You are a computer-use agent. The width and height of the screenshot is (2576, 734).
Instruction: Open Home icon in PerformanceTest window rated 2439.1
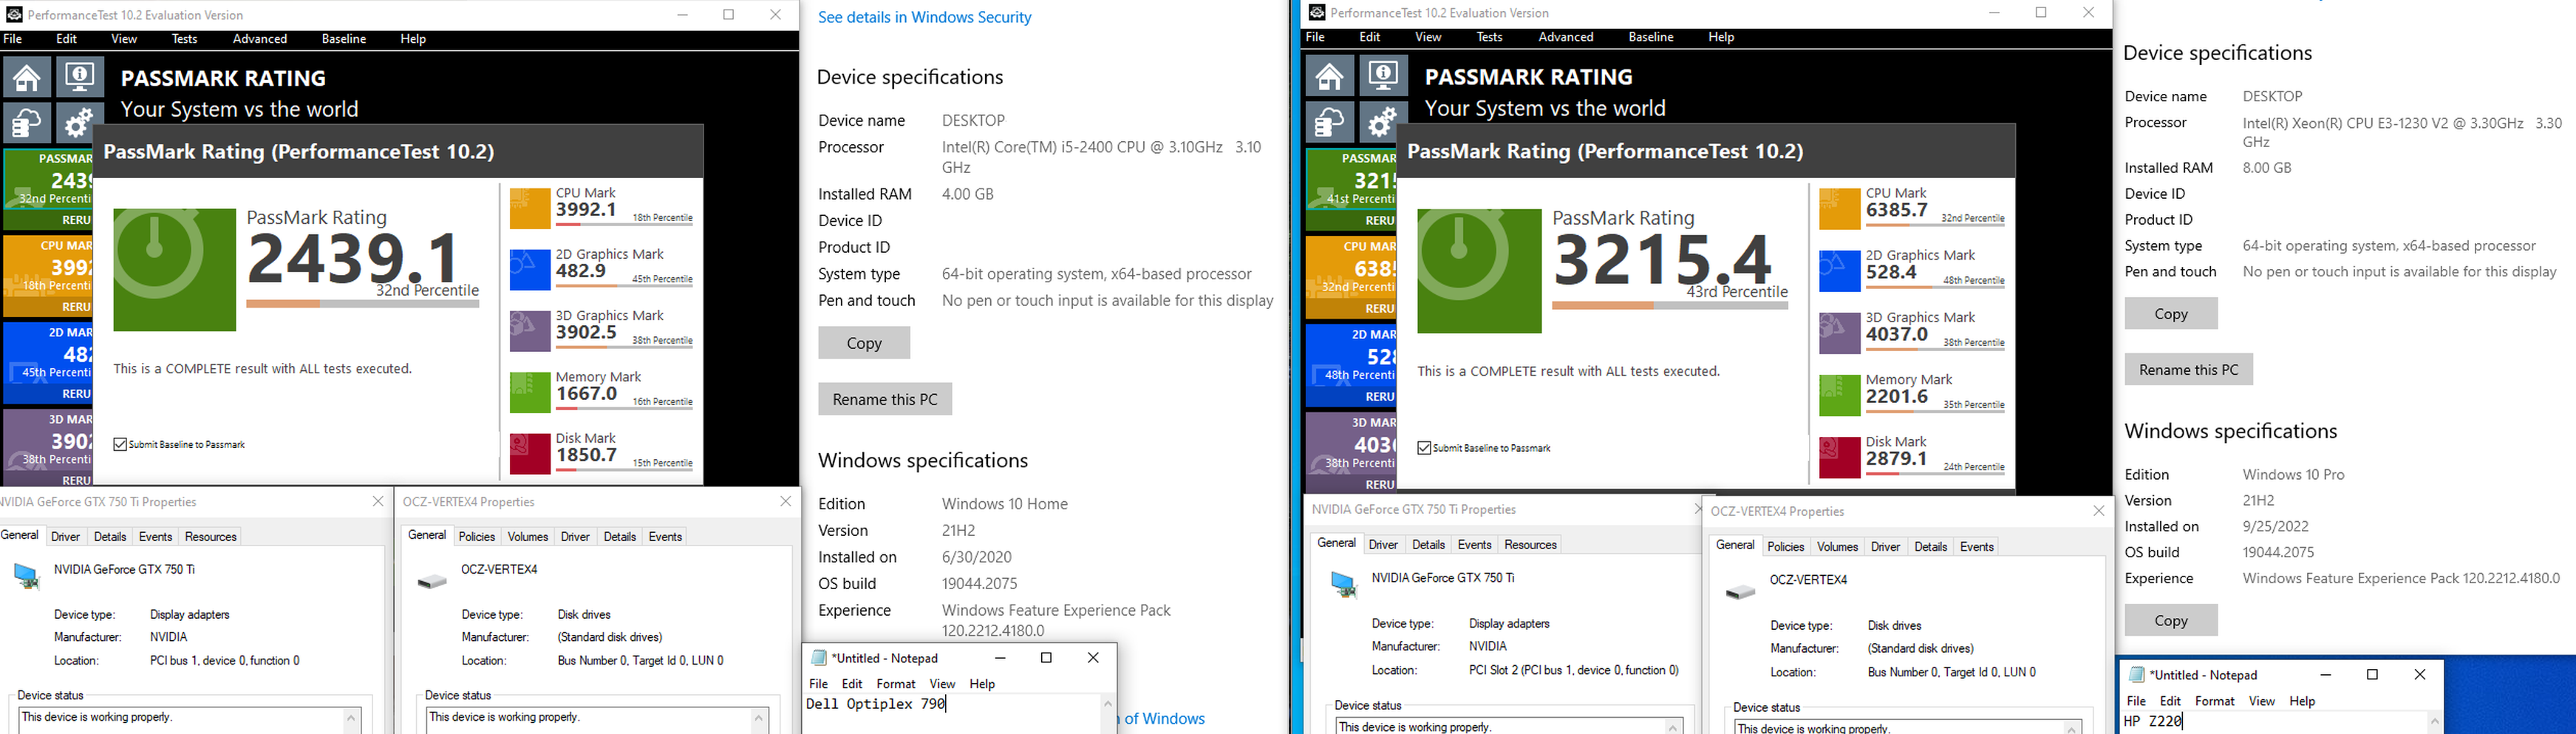pos(26,77)
